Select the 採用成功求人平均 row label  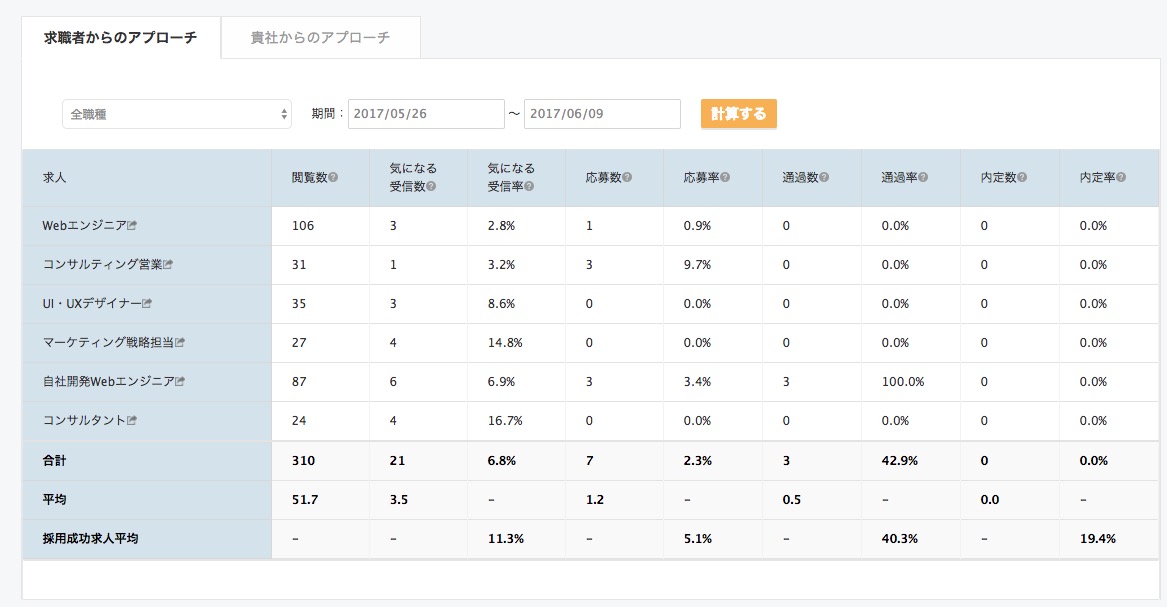tap(90, 539)
